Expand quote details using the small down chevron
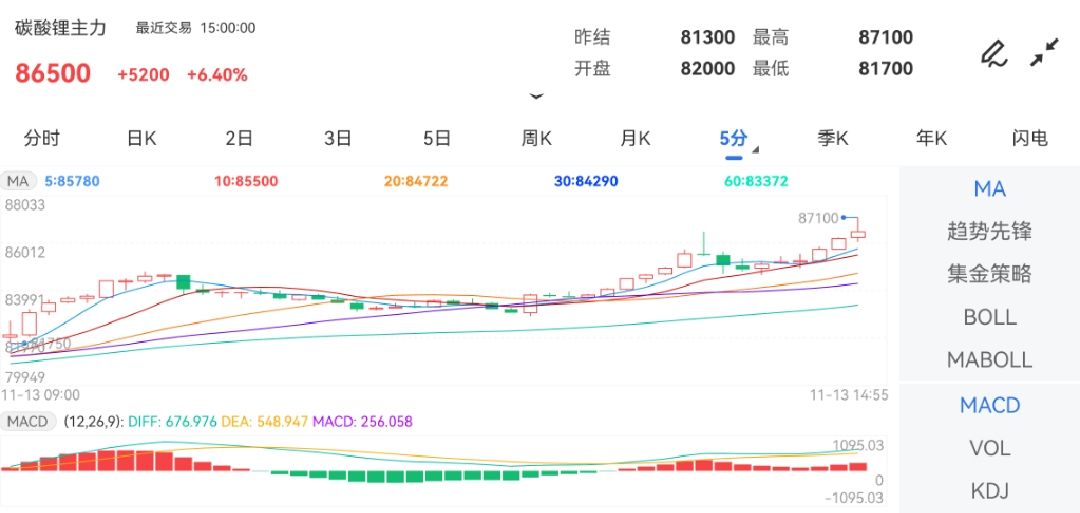Viewport: 1080px width, 513px height. pos(537,96)
